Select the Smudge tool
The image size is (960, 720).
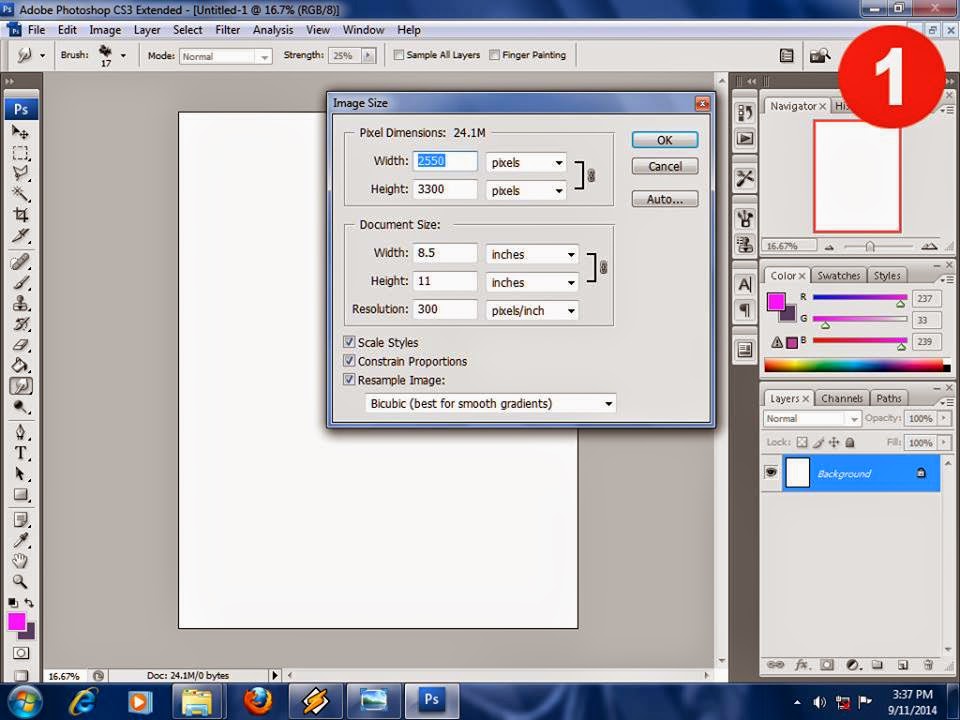21,386
